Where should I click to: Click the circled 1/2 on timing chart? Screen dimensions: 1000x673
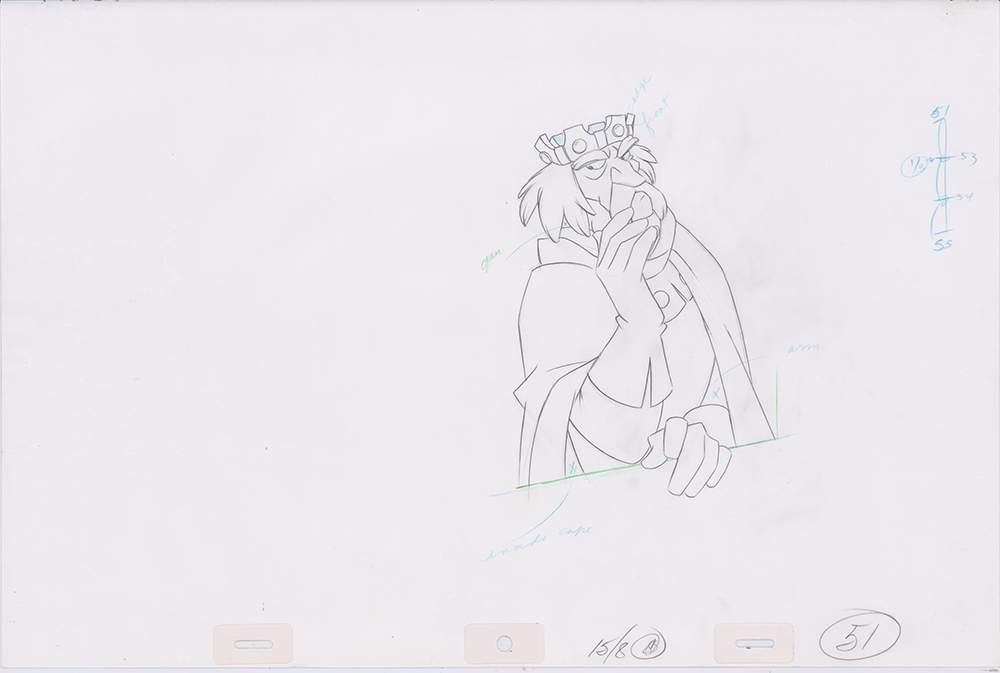[x=913, y=165]
